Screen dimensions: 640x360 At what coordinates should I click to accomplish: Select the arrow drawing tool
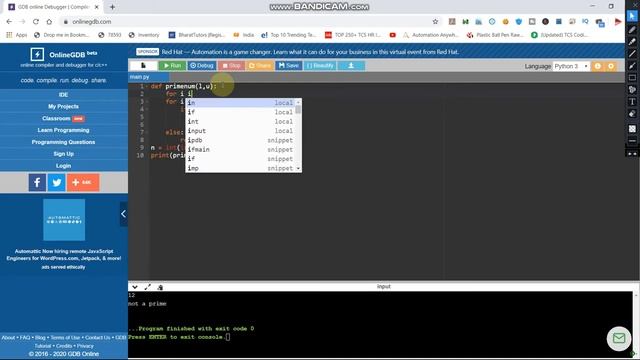pyautogui.click(x=632, y=66)
